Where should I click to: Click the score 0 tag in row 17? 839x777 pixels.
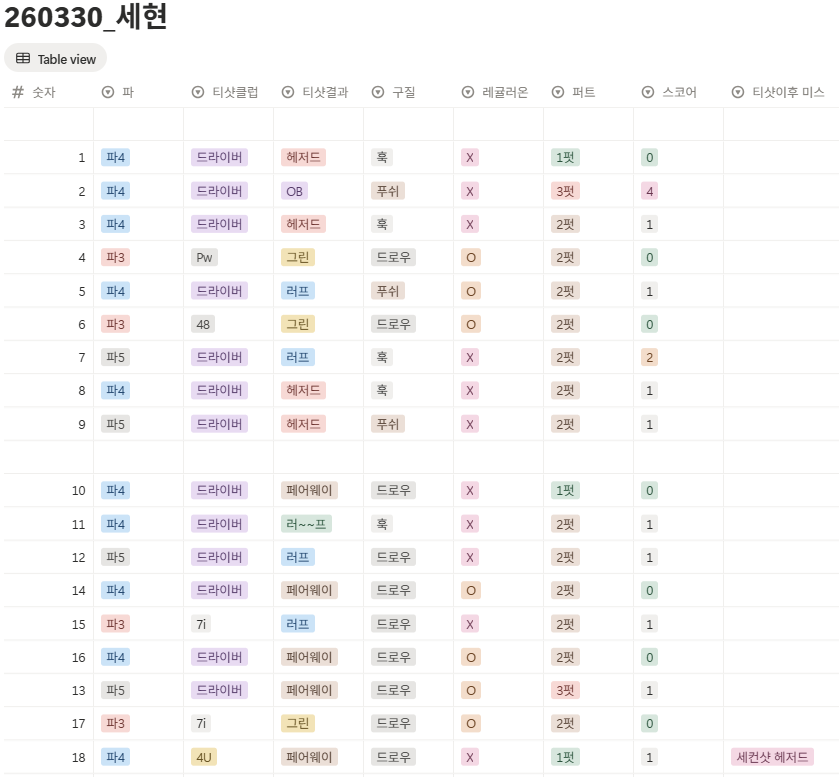click(x=649, y=723)
